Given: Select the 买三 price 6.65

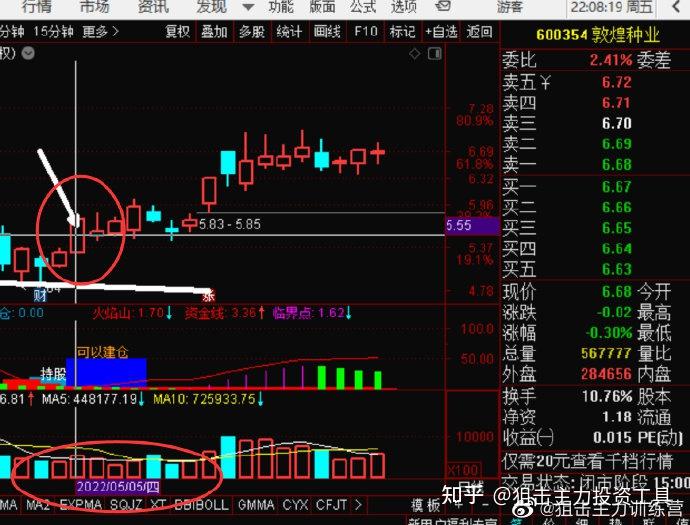Looking at the screenshot, I should tap(617, 228).
